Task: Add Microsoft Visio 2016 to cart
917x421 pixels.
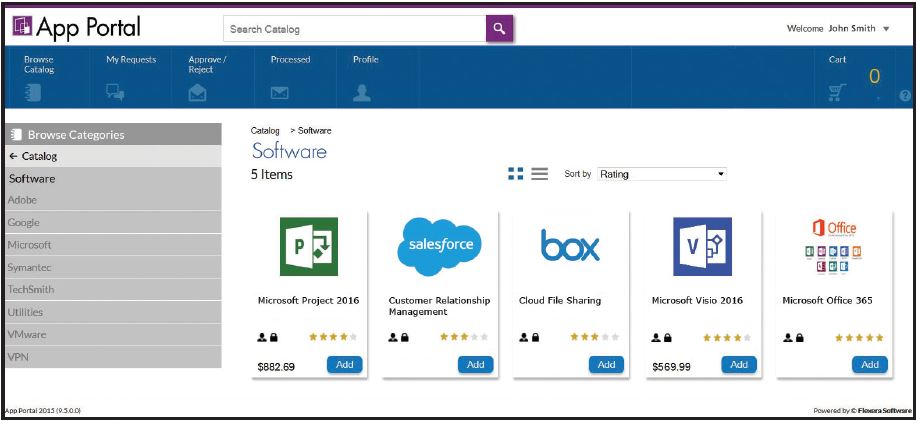Action: coord(739,364)
